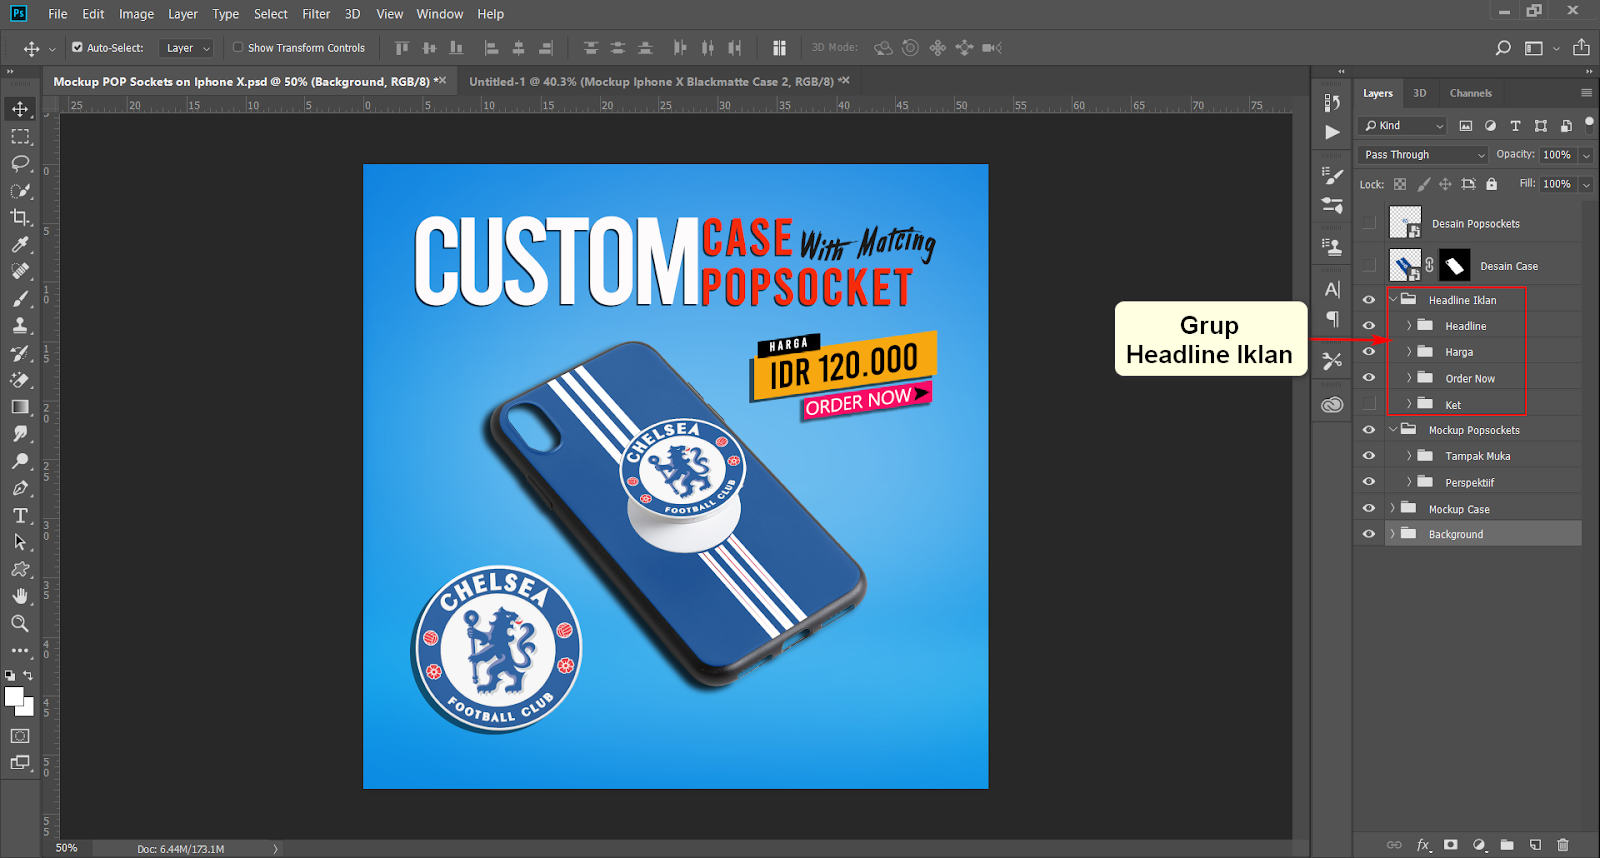
Task: Enable Show Transform Controls checkbox
Action: [238, 47]
